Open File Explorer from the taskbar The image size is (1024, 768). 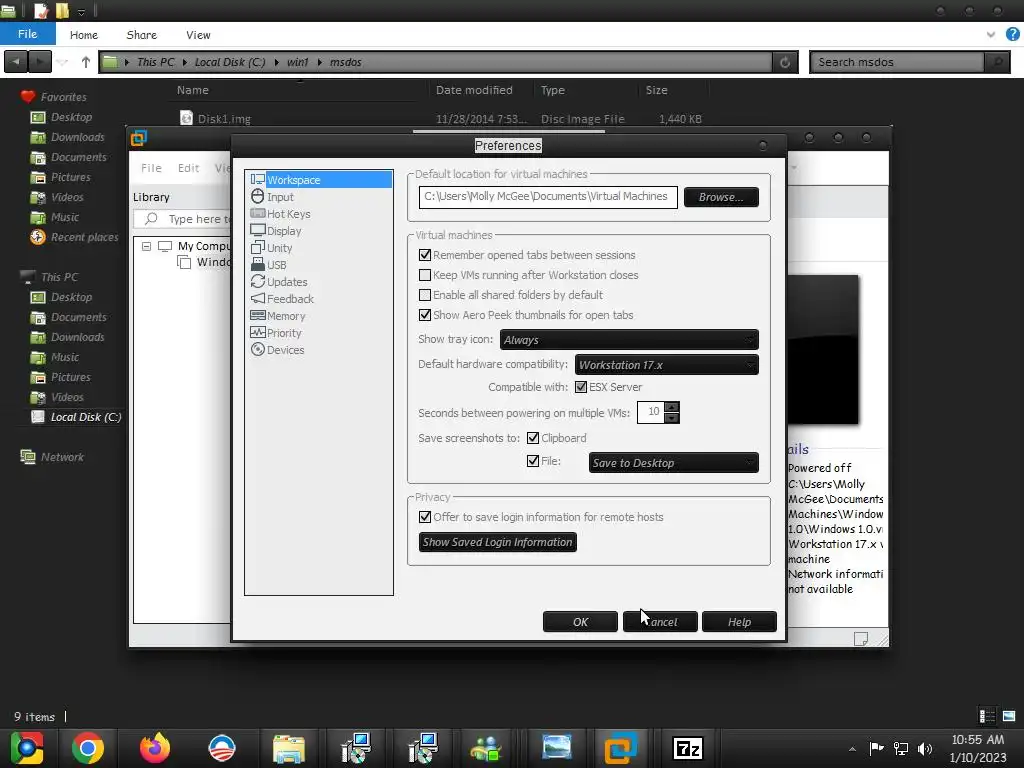(289, 748)
